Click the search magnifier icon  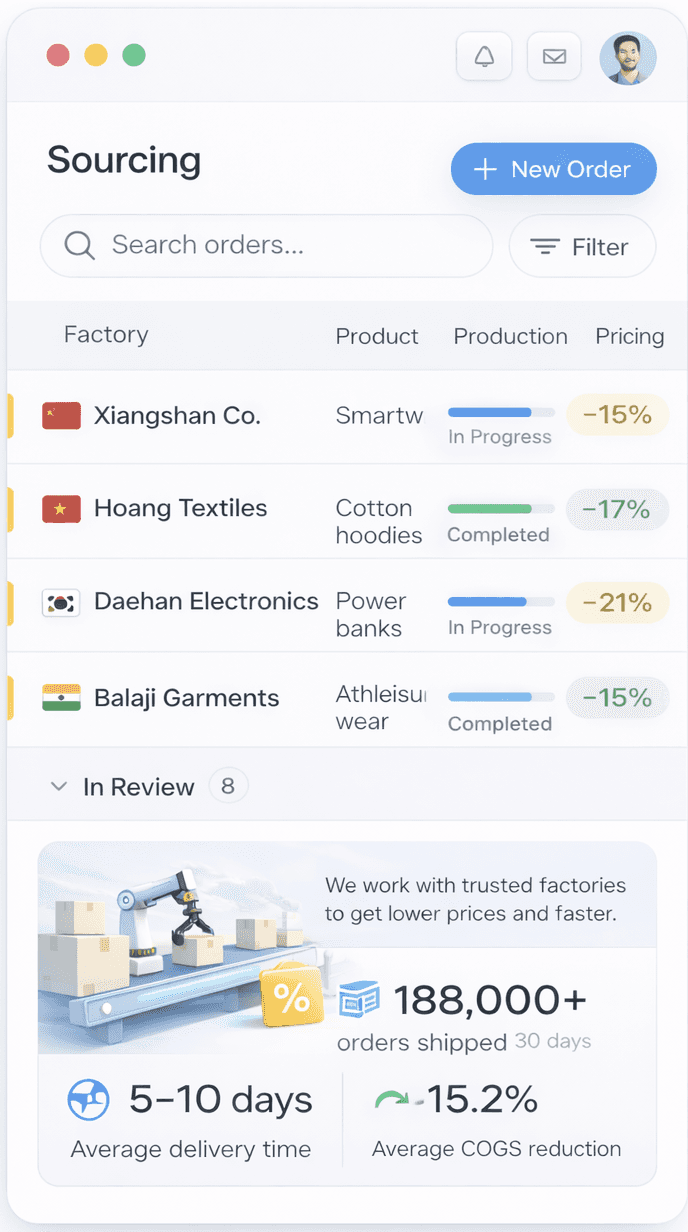[x=78, y=245]
